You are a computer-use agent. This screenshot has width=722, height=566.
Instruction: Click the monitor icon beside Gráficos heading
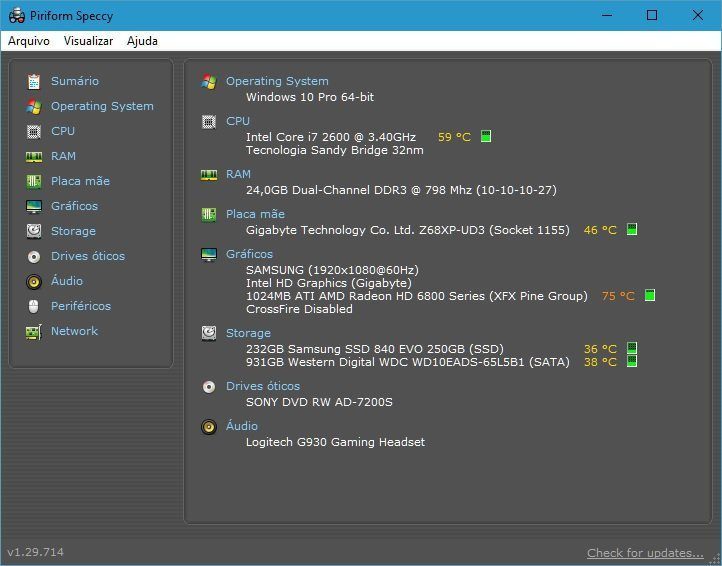pos(209,255)
